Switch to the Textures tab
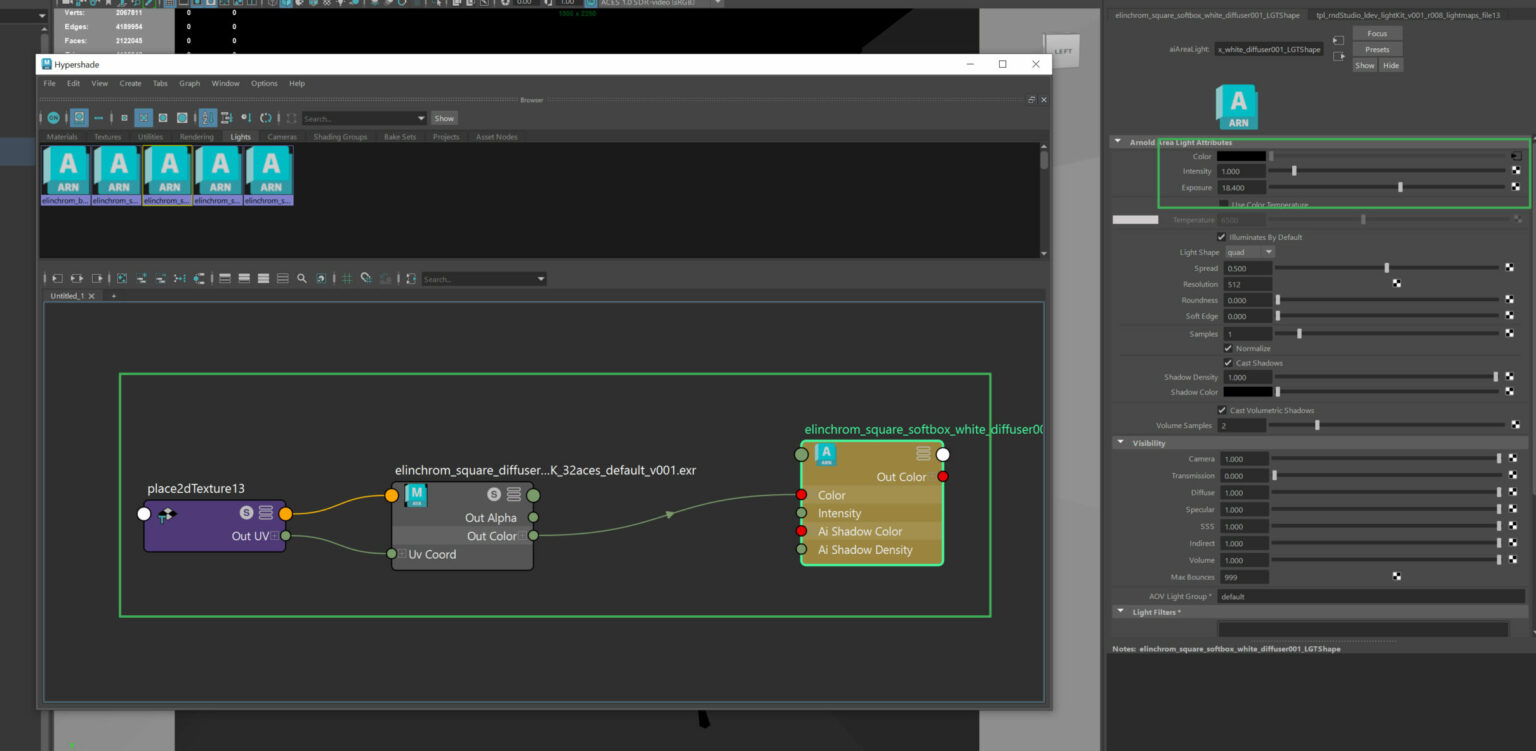The height and width of the screenshot is (751, 1536). (107, 137)
